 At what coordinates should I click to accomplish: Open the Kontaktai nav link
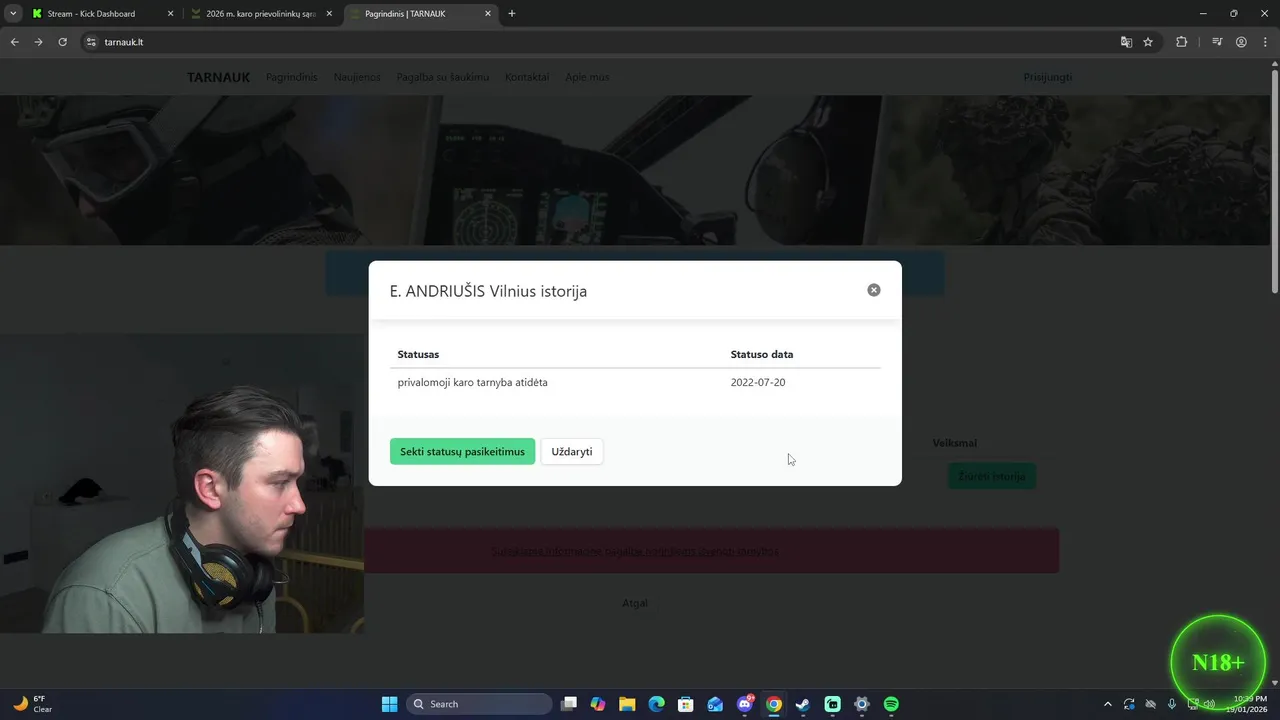[x=527, y=77]
